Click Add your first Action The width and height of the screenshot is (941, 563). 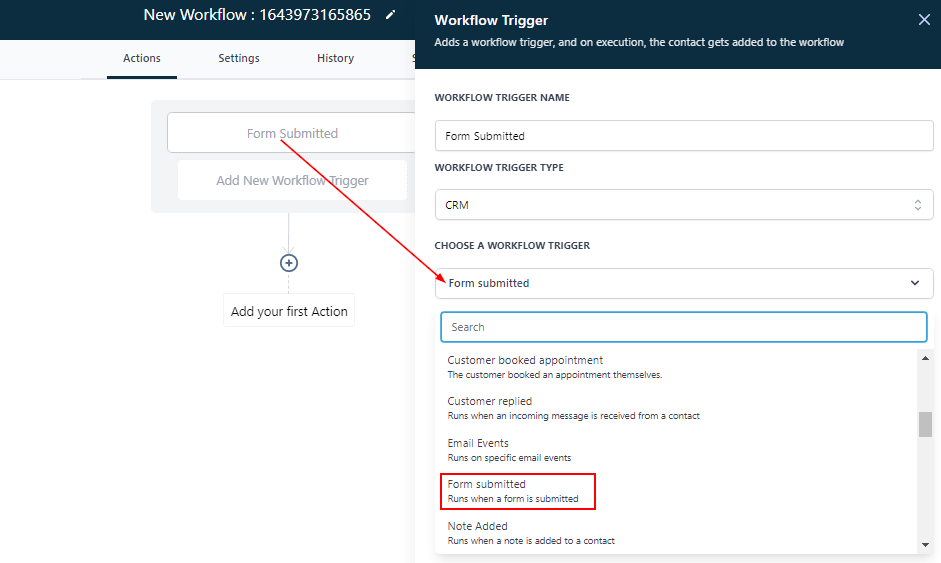(x=289, y=311)
